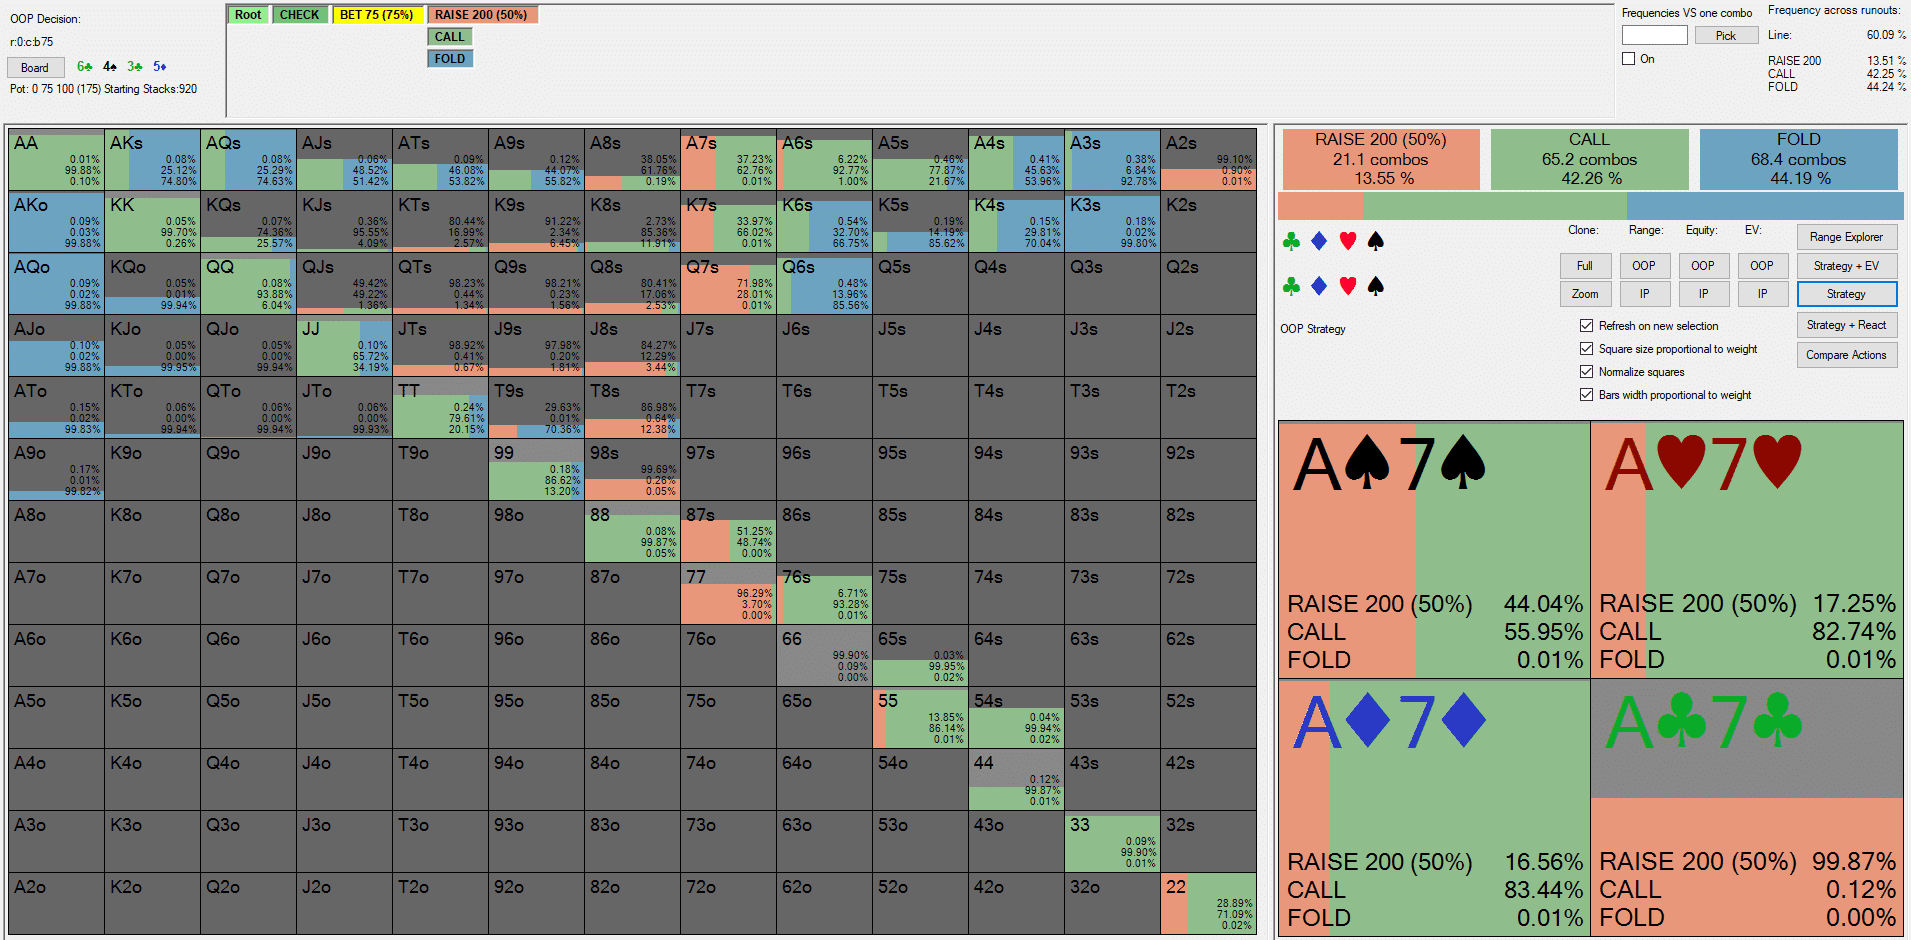Toggle the 'Refresh on new selection' checkbox

[x=1586, y=326]
